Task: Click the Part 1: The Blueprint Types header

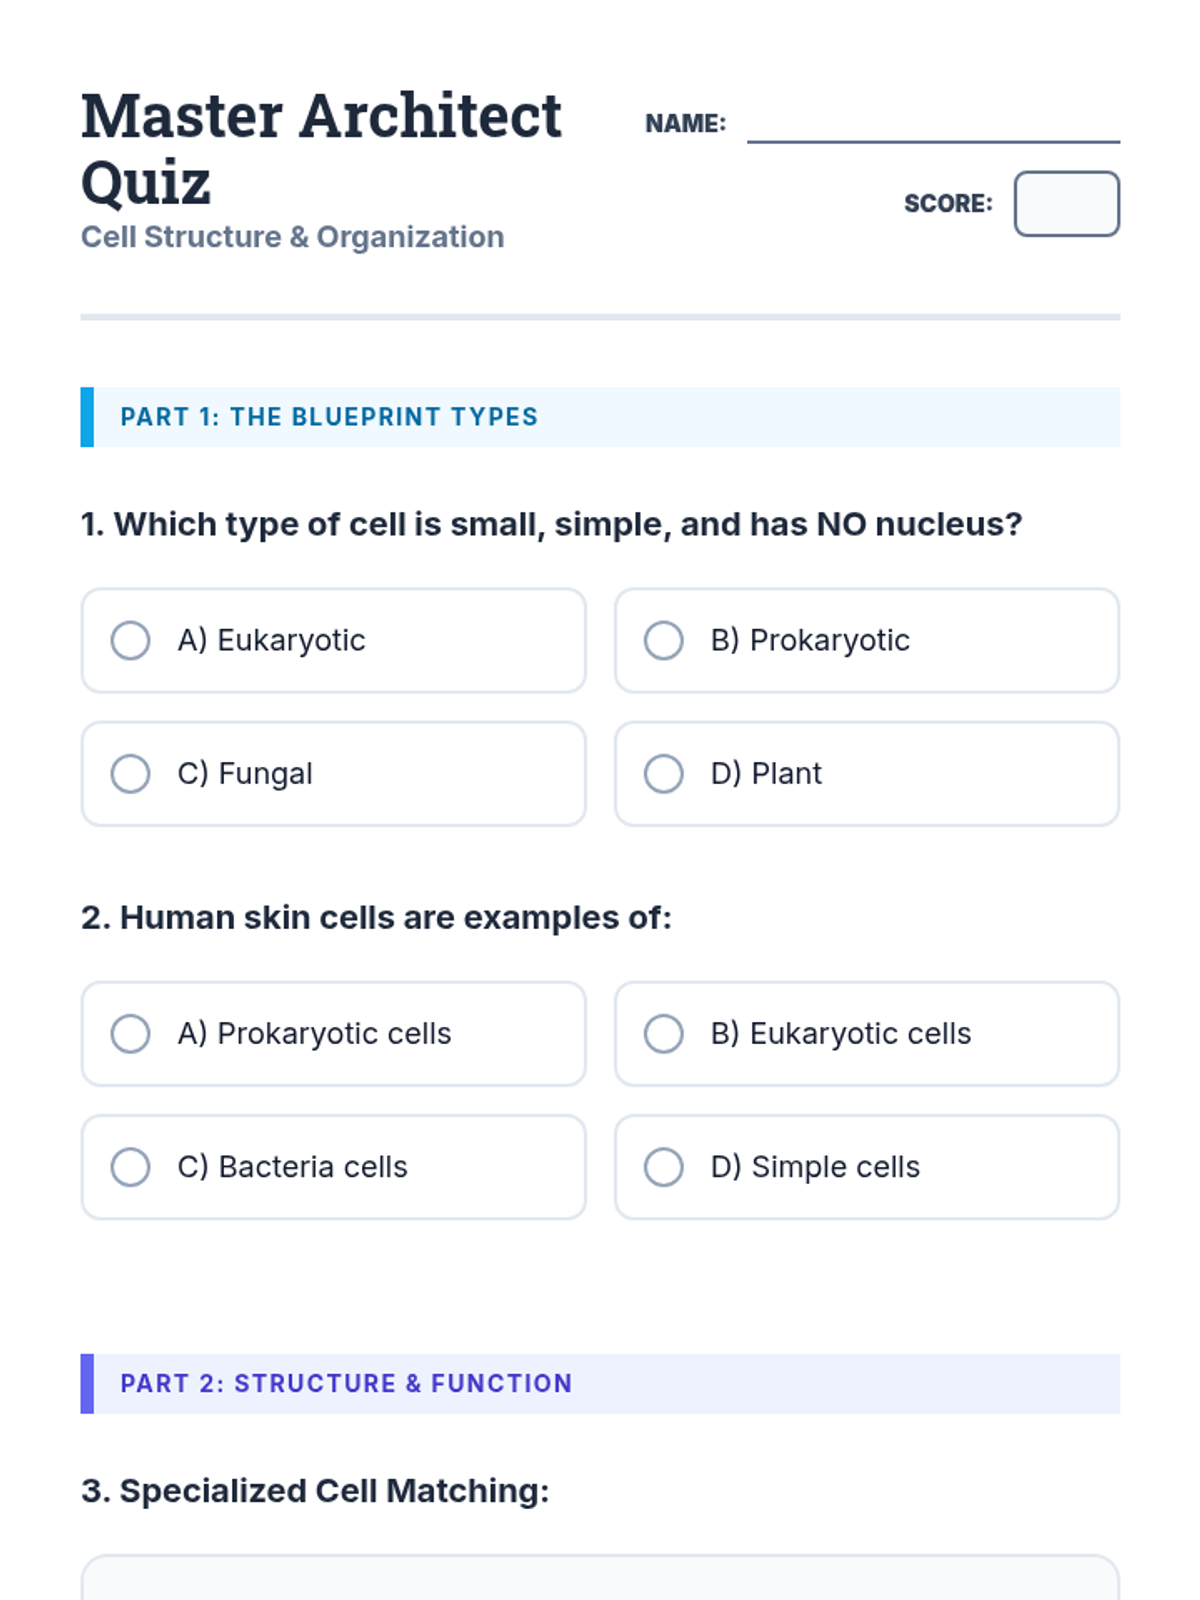Action: [329, 417]
